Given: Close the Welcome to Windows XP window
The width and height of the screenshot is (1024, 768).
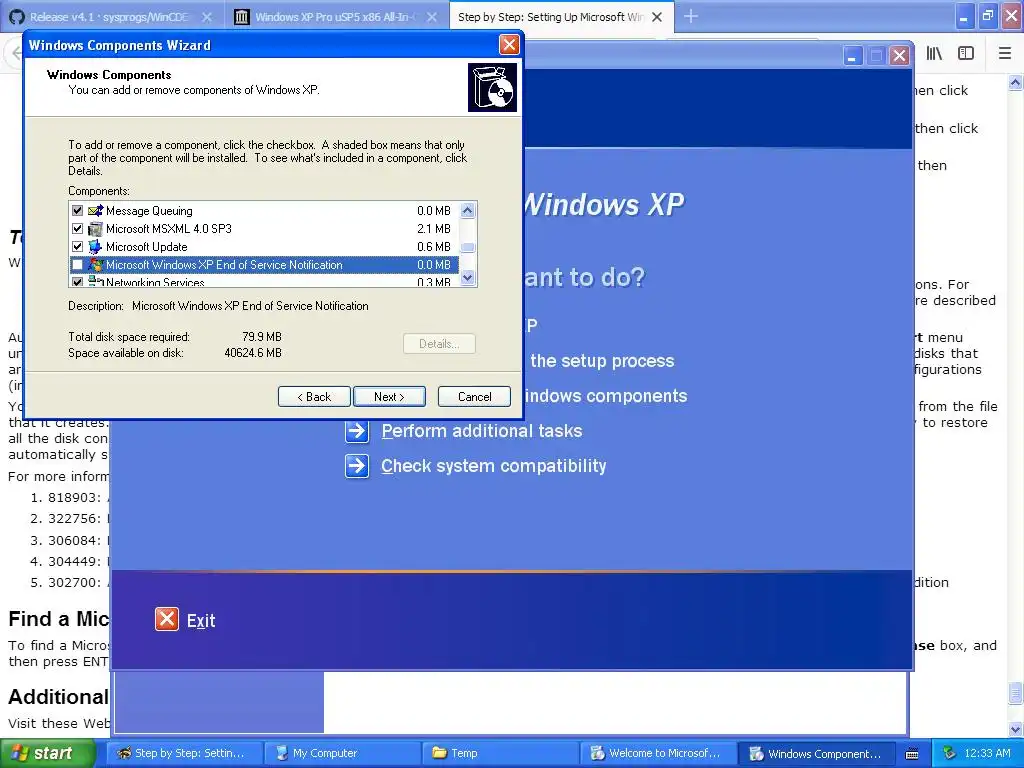Looking at the screenshot, I should 899,56.
